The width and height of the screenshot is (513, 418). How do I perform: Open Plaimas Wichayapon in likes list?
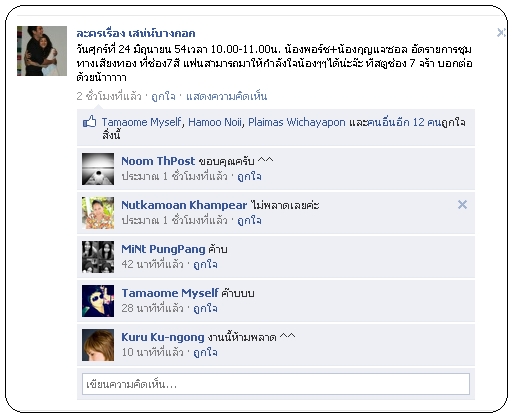(x=297, y=122)
